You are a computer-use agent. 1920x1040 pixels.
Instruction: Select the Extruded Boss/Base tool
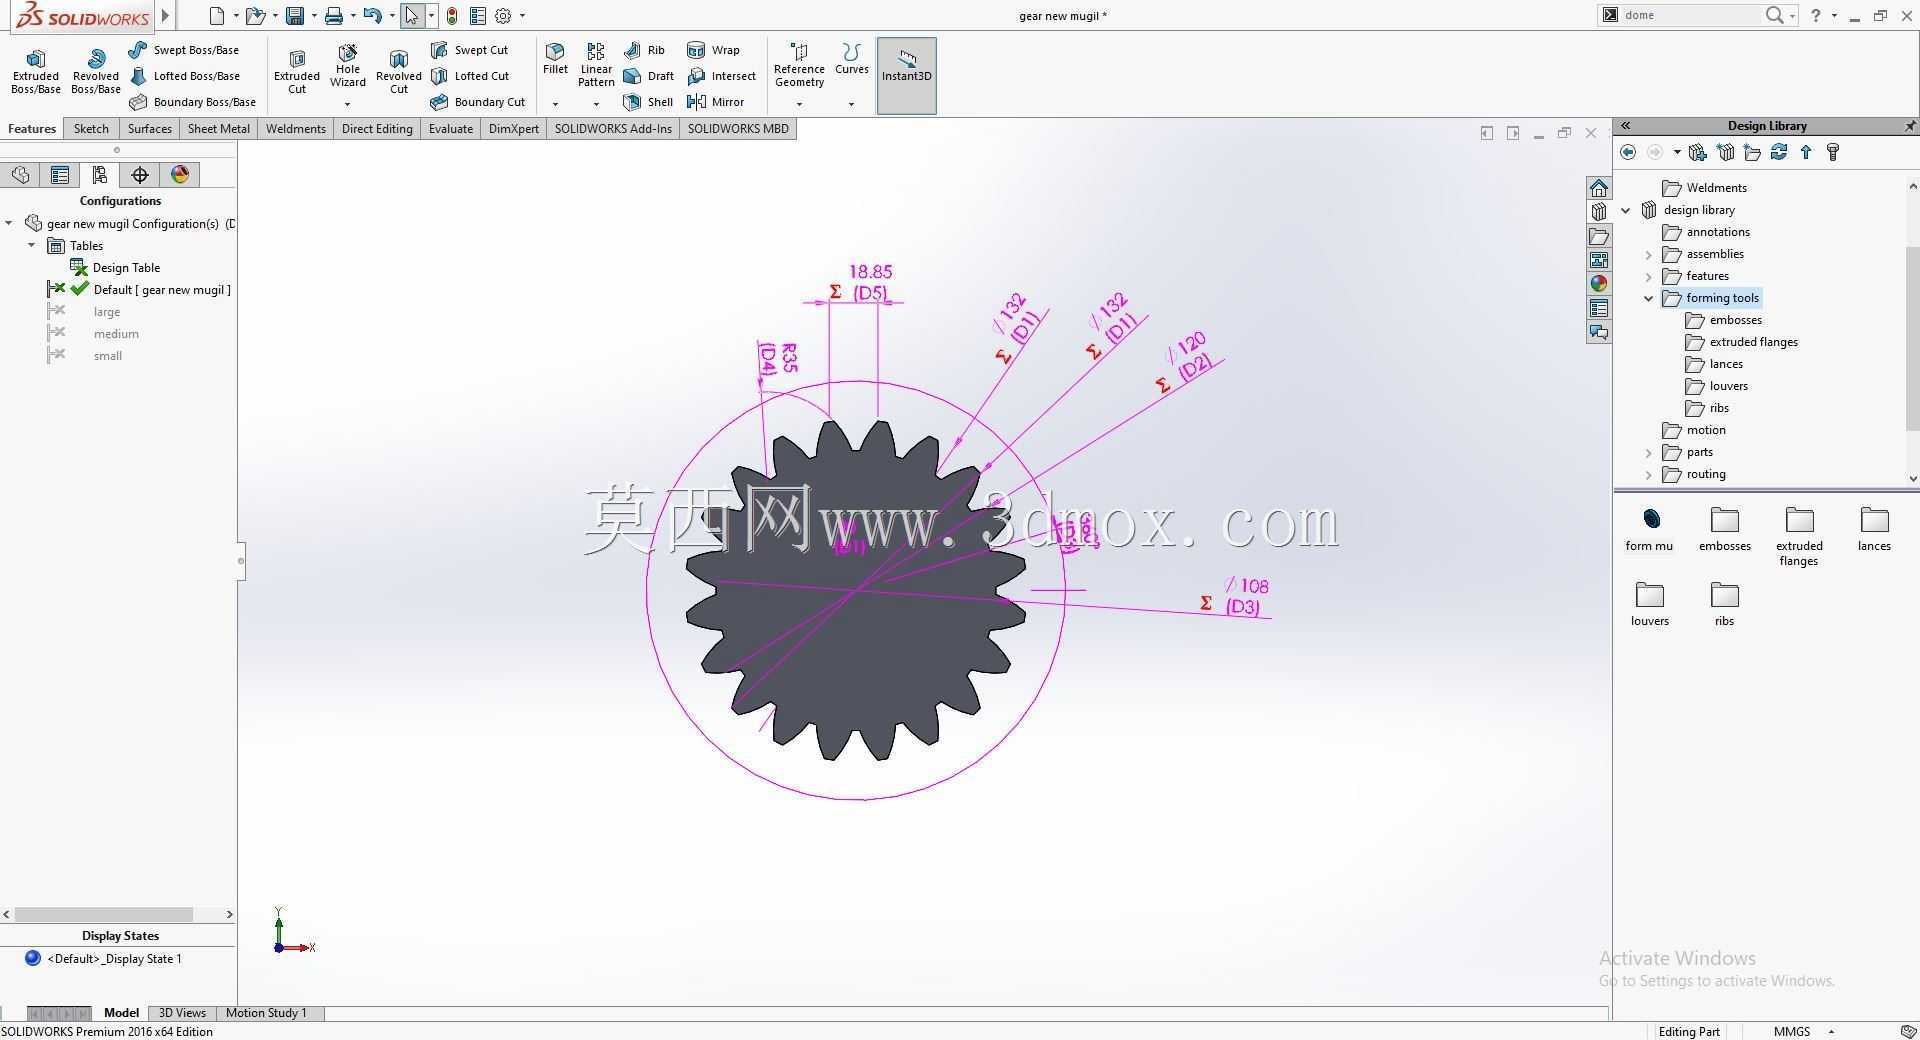tap(36, 72)
